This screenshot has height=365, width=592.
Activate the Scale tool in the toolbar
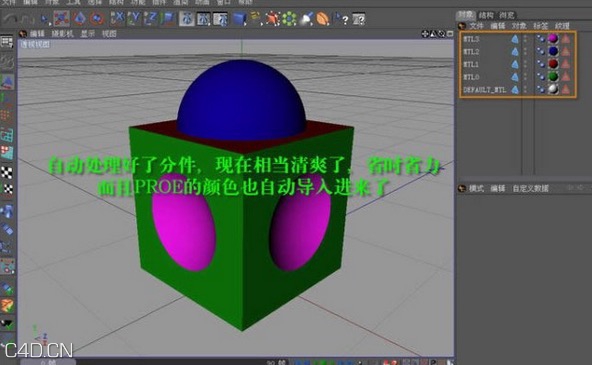[79, 18]
